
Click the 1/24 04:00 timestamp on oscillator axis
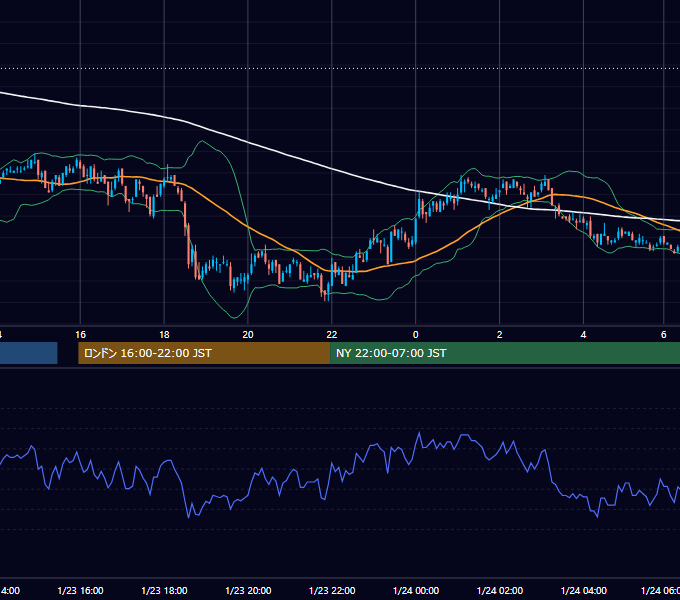(584, 590)
